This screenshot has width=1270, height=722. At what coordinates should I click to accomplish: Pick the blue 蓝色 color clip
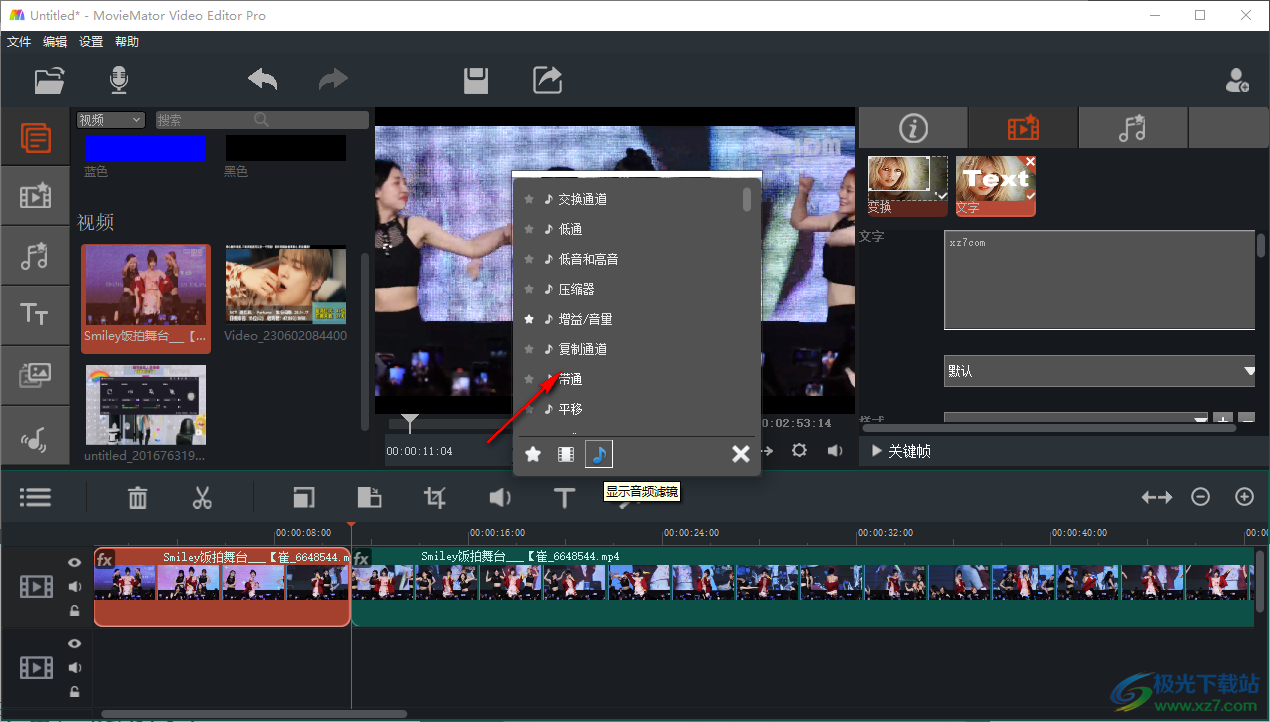pyautogui.click(x=145, y=148)
